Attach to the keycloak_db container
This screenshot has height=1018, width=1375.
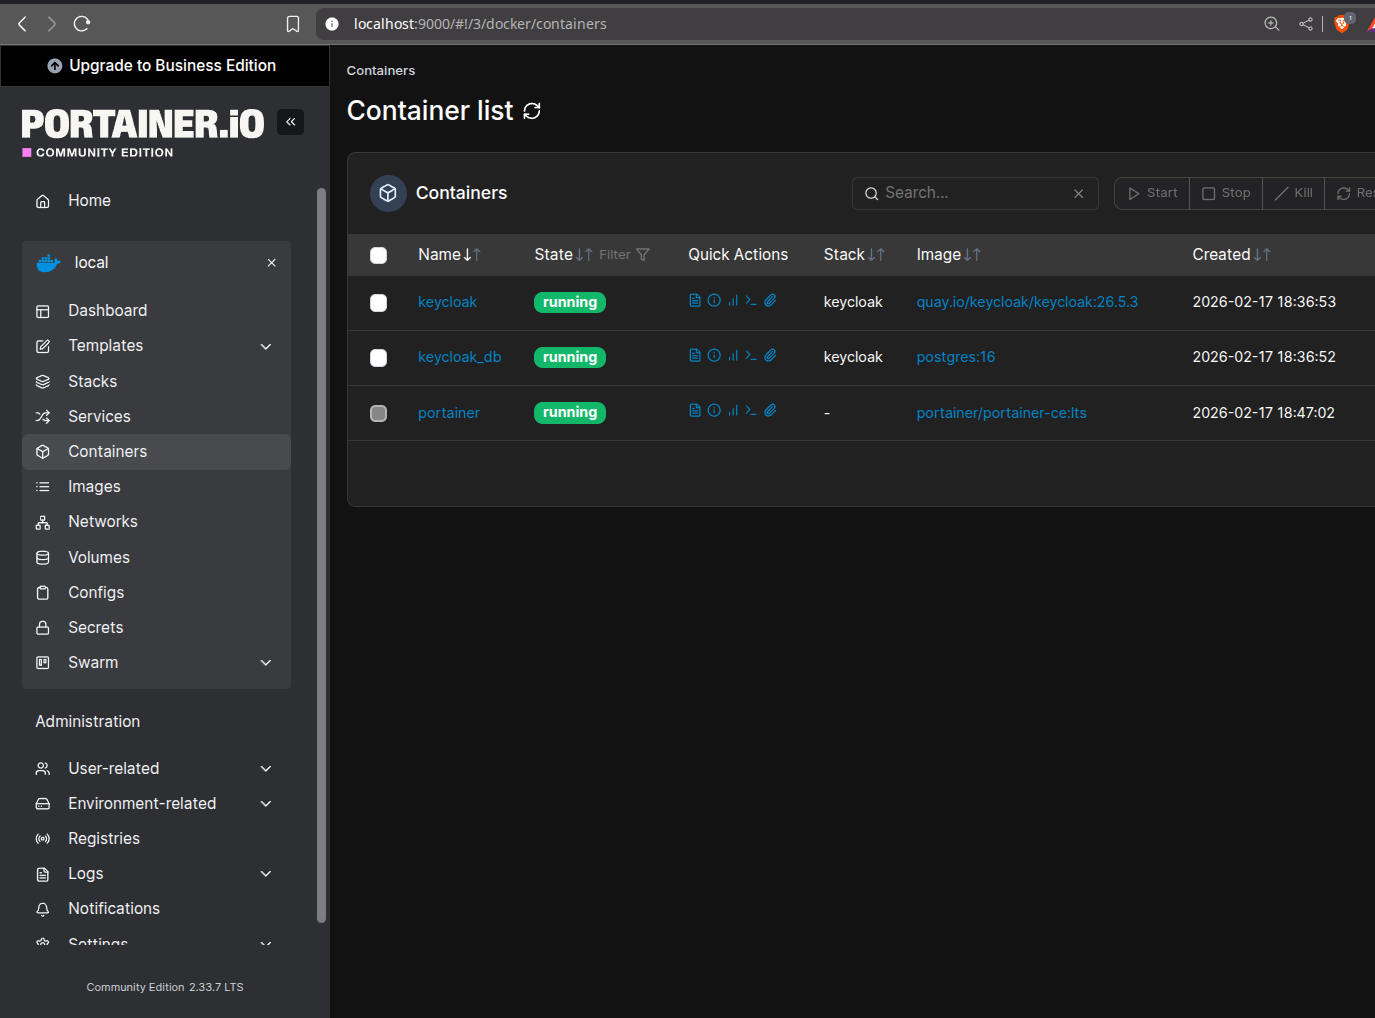pos(770,355)
